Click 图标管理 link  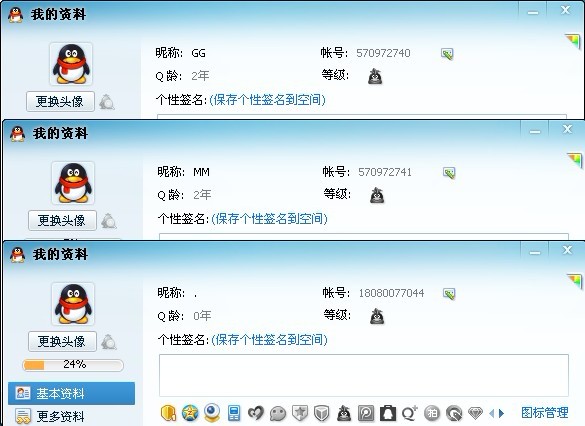[x=544, y=413]
